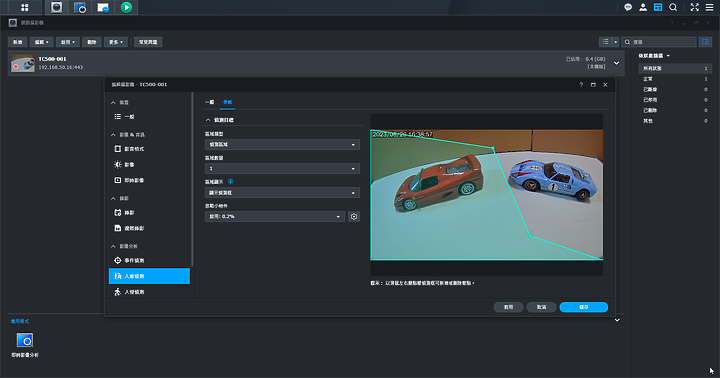720x378 pixels.
Task: Filter by 所有狀態 all status
Action: tap(675, 68)
